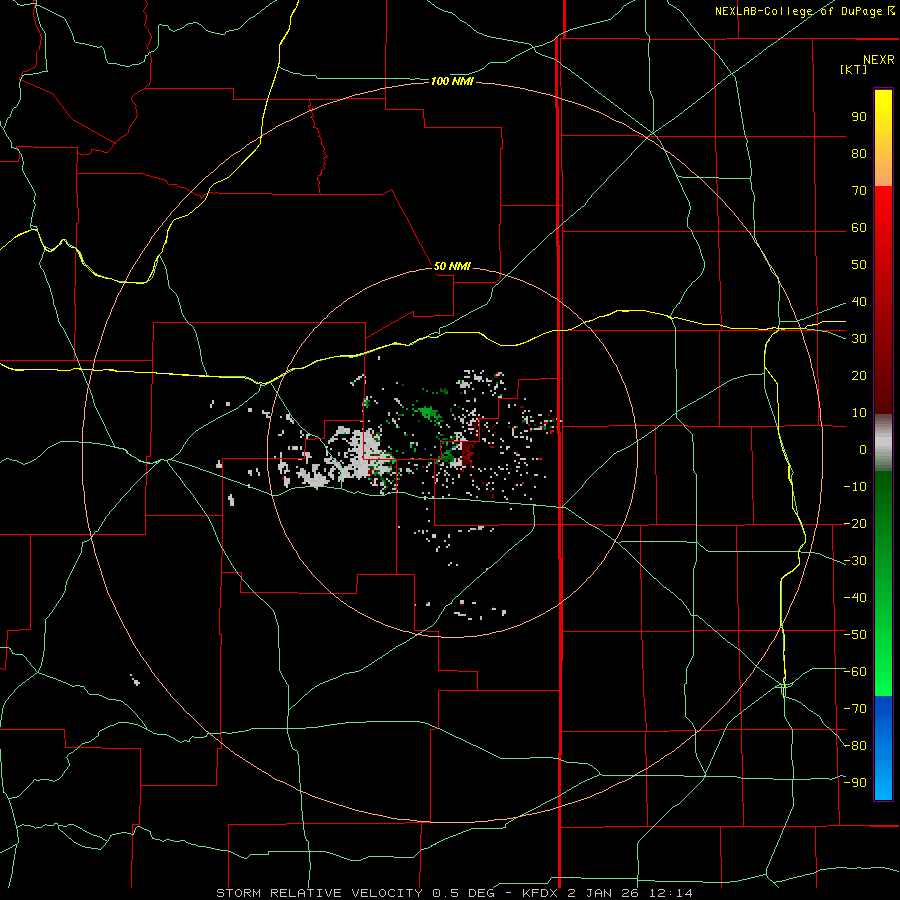This screenshot has height=900, width=900.
Task: Click the green inbound velocity patch north of the gray cluster
Action: point(428,413)
